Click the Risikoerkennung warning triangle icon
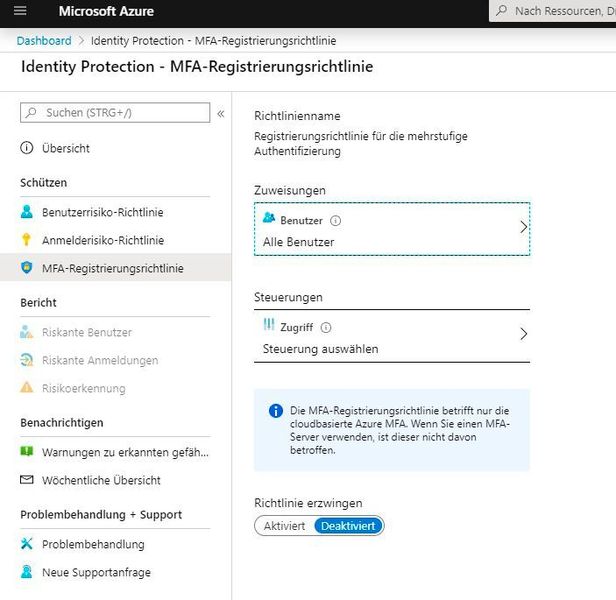Viewport: 616px width, 600px height. (27, 387)
